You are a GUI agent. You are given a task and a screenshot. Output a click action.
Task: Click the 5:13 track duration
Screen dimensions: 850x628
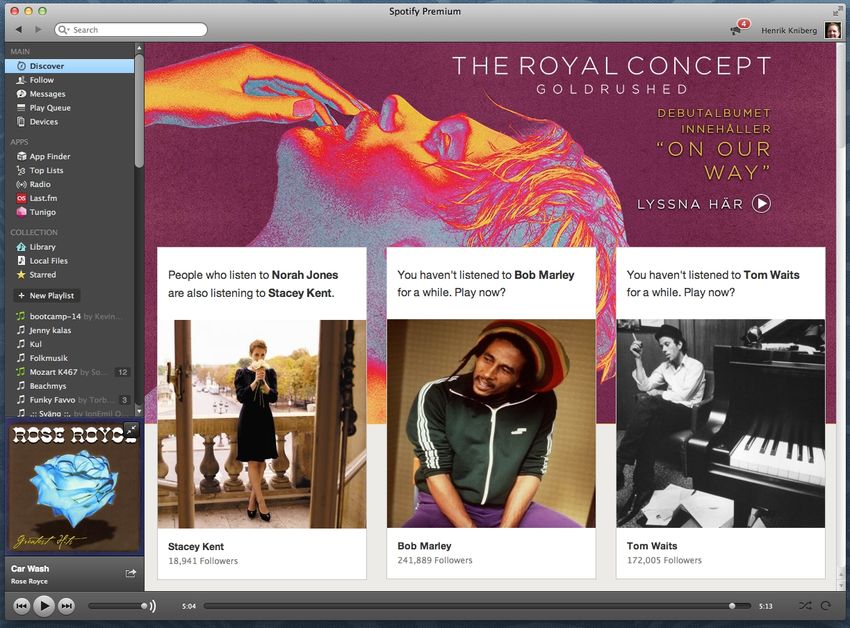click(765, 606)
